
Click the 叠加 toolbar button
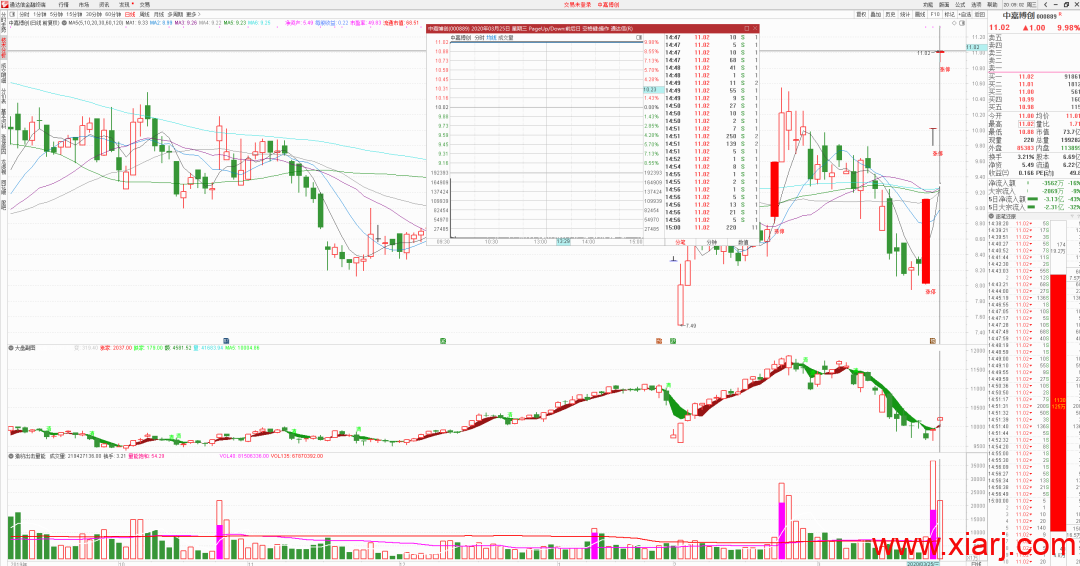[x=875, y=14]
